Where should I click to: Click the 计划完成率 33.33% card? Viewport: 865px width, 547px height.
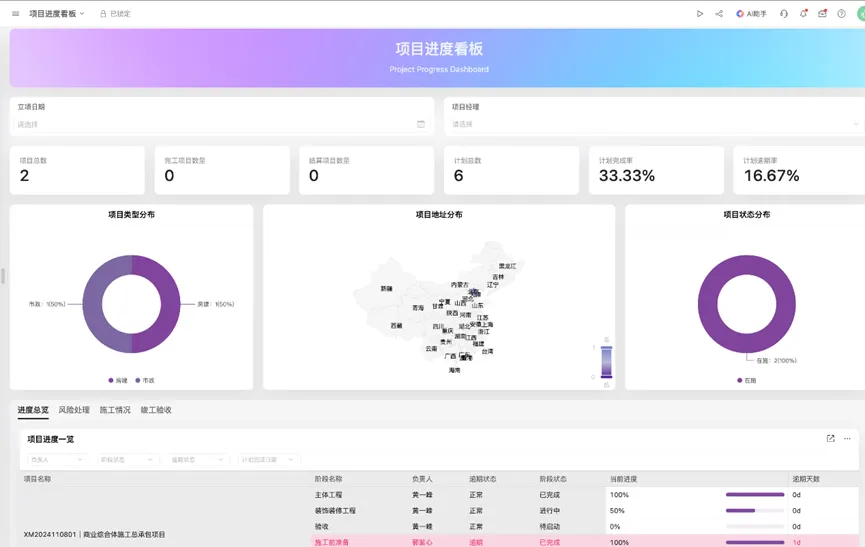656,170
